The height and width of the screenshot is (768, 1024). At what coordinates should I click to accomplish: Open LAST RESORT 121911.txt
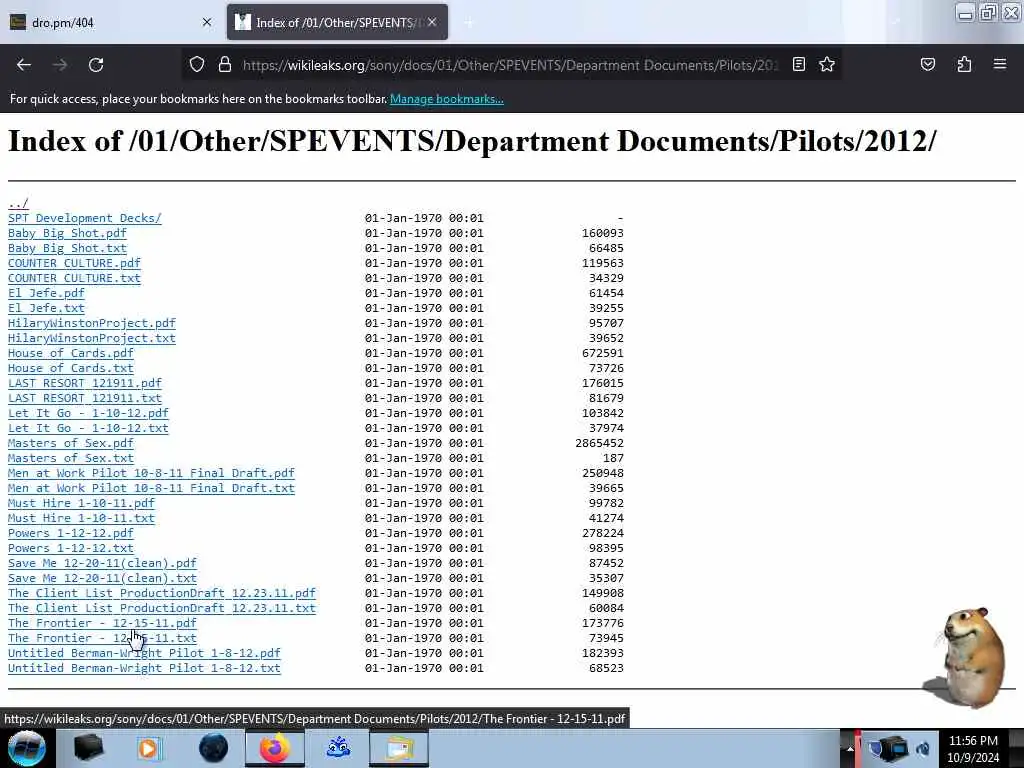click(x=85, y=398)
